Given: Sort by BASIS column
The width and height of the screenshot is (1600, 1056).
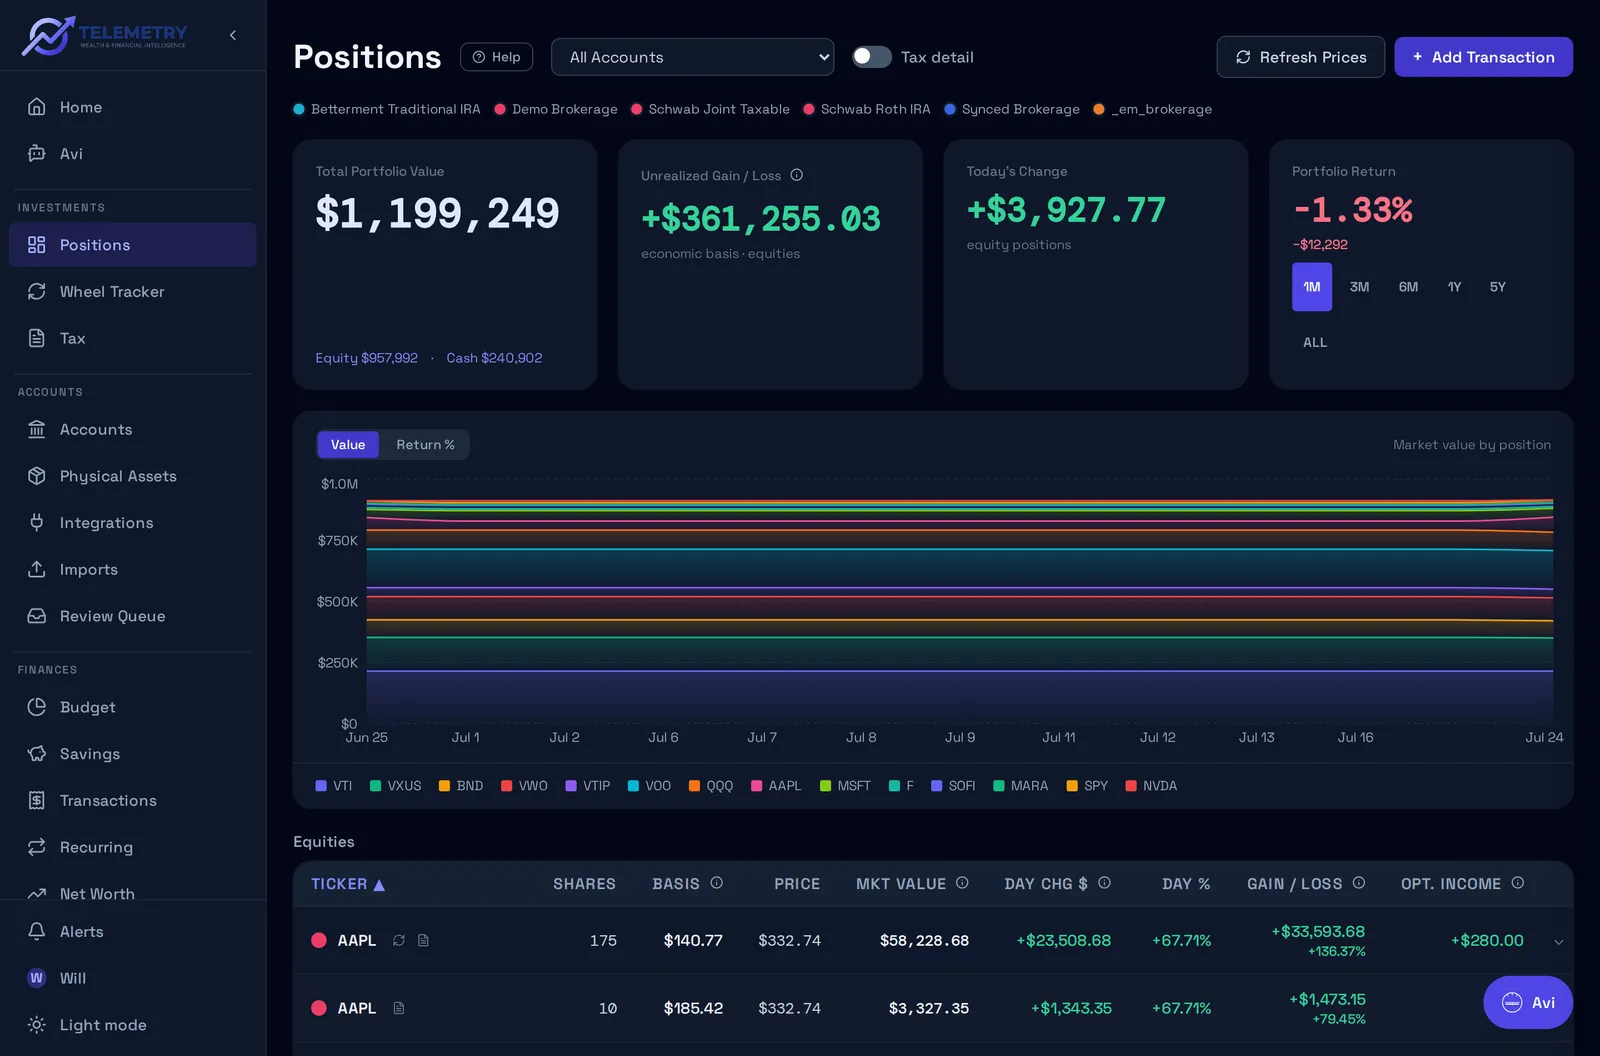Looking at the screenshot, I should click(x=676, y=884).
